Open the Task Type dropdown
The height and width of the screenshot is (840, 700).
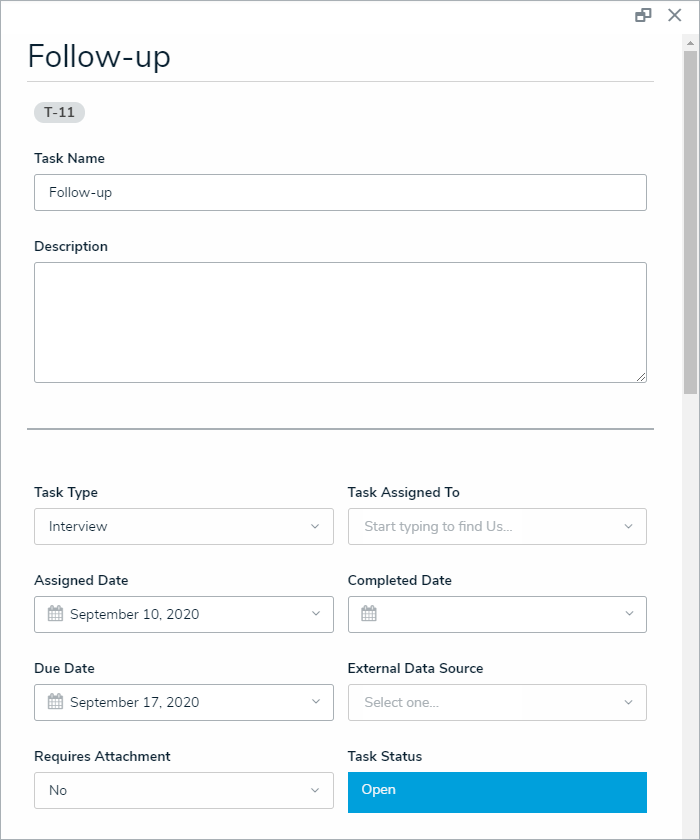click(184, 526)
